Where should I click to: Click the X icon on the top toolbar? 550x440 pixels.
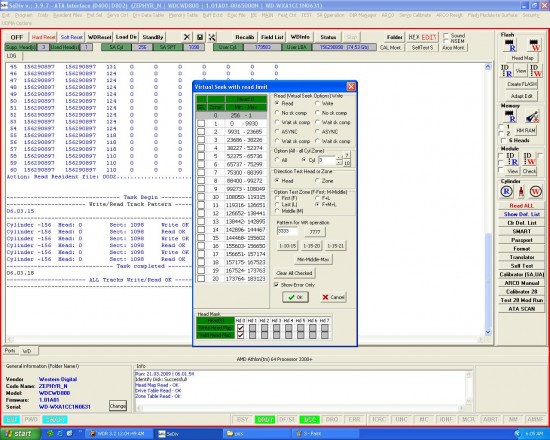tap(187, 37)
